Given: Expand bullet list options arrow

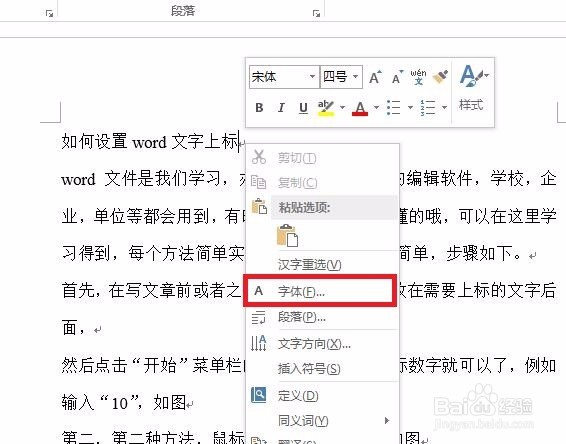Looking at the screenshot, I should click(x=410, y=107).
